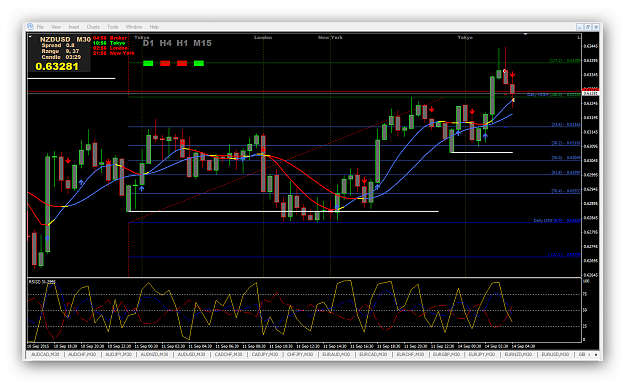Click the yellow 0.63281 price readout
Image resolution: width=625 pixels, height=383 pixels.
[57, 67]
